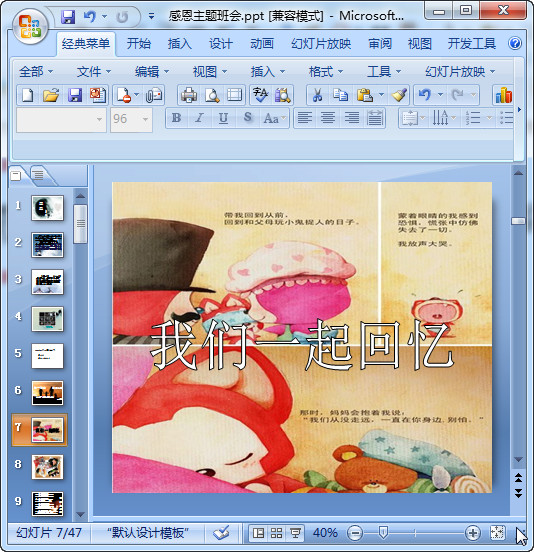Click the 默认设计模板 theme label
Image resolution: width=534 pixels, height=552 pixels.
tap(148, 533)
